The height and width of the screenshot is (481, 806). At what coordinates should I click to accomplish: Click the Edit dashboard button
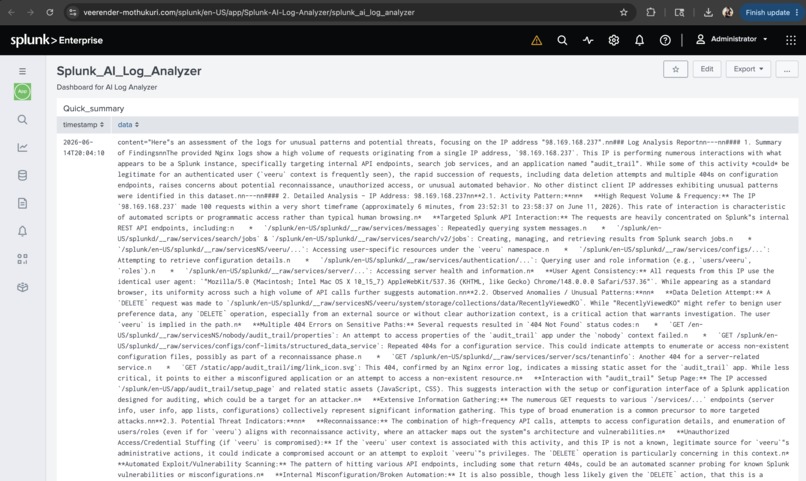[707, 69]
